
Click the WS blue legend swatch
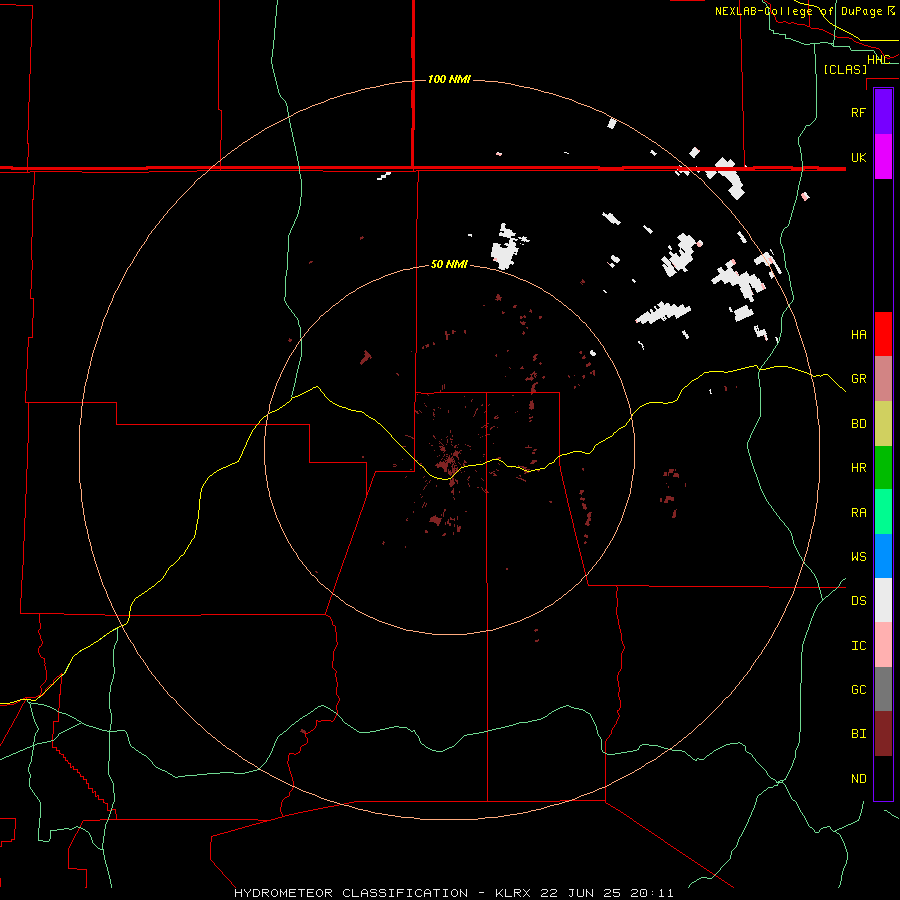(883, 556)
